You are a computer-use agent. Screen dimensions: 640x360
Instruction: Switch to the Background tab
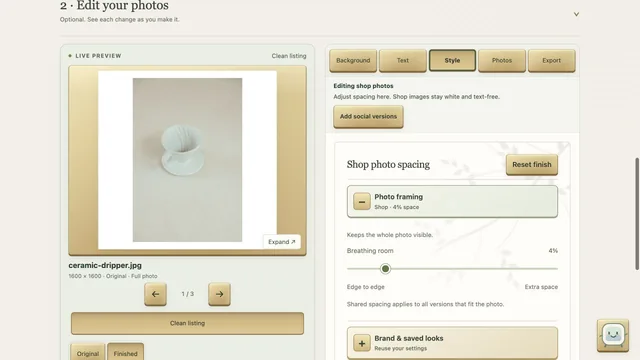(x=353, y=60)
